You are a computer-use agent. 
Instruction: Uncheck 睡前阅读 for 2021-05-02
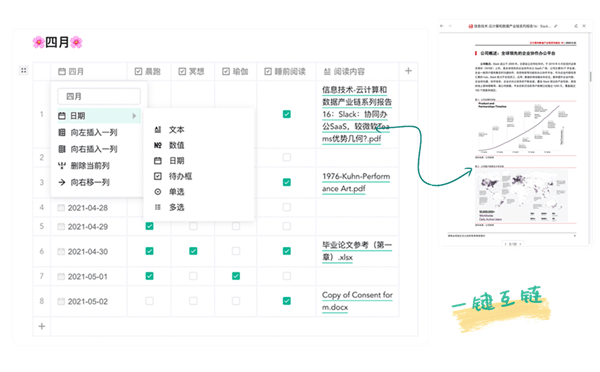(287, 301)
